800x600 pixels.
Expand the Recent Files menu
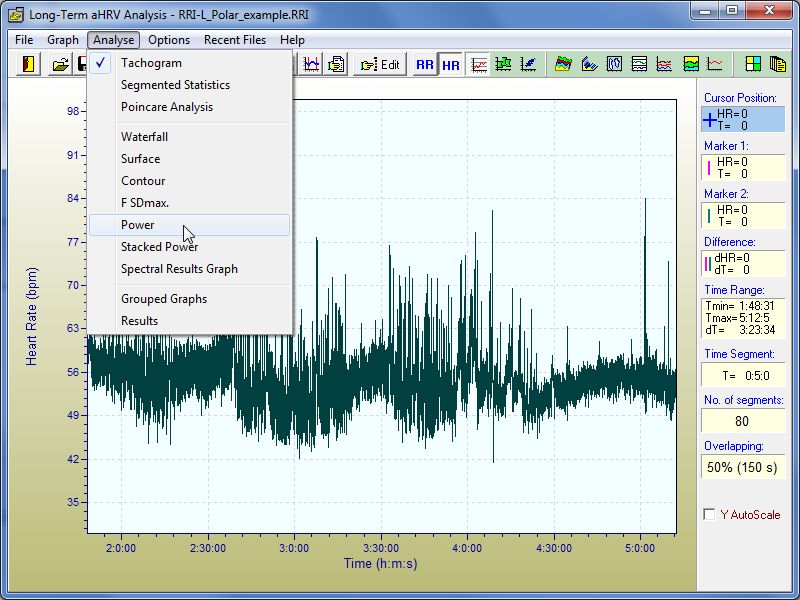(x=234, y=40)
